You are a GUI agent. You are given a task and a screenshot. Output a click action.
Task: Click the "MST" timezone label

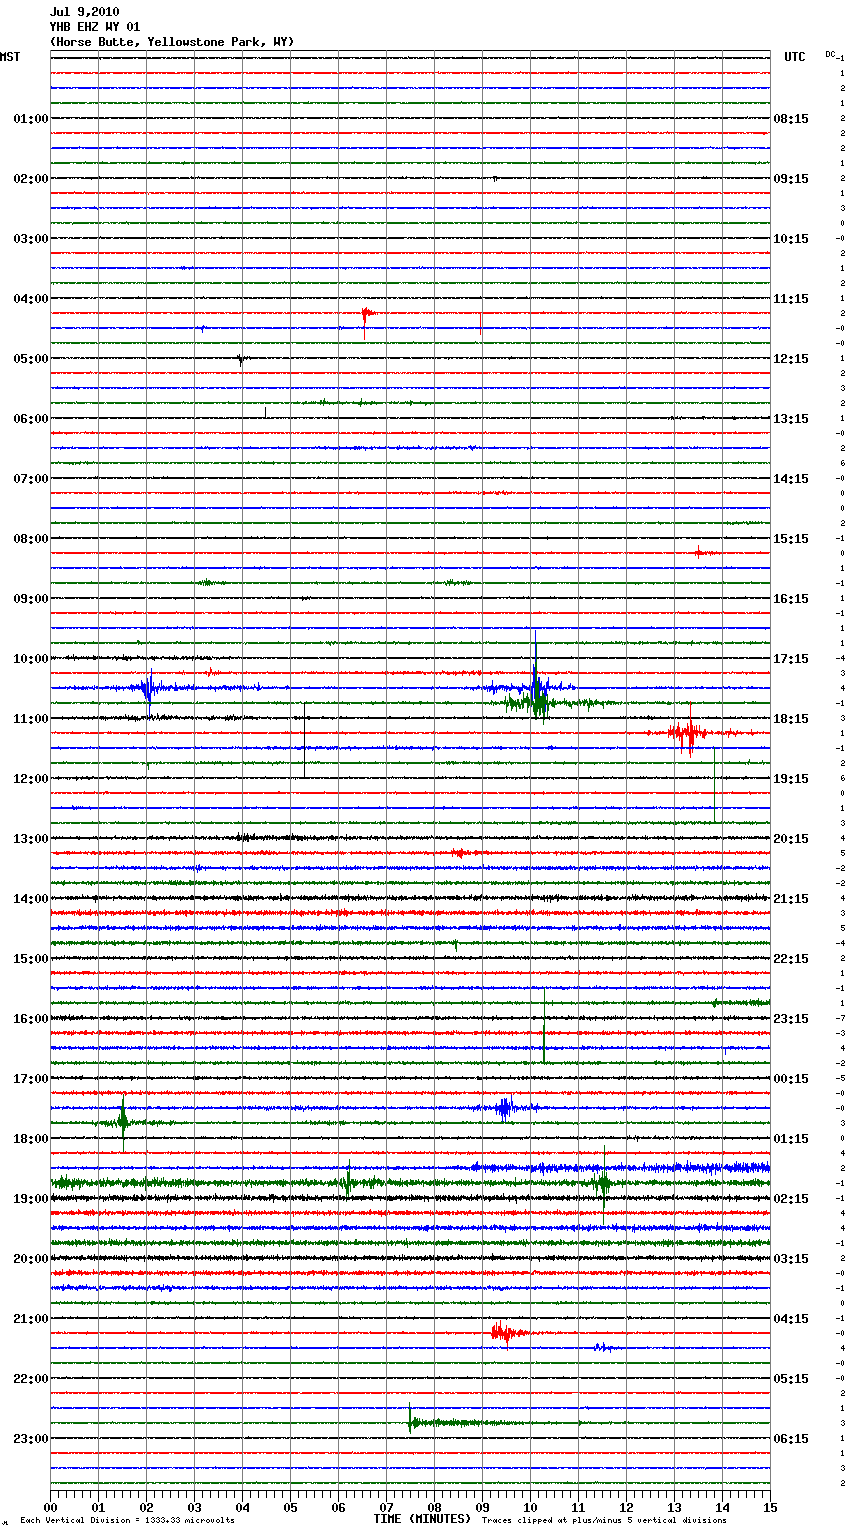tap(10, 57)
